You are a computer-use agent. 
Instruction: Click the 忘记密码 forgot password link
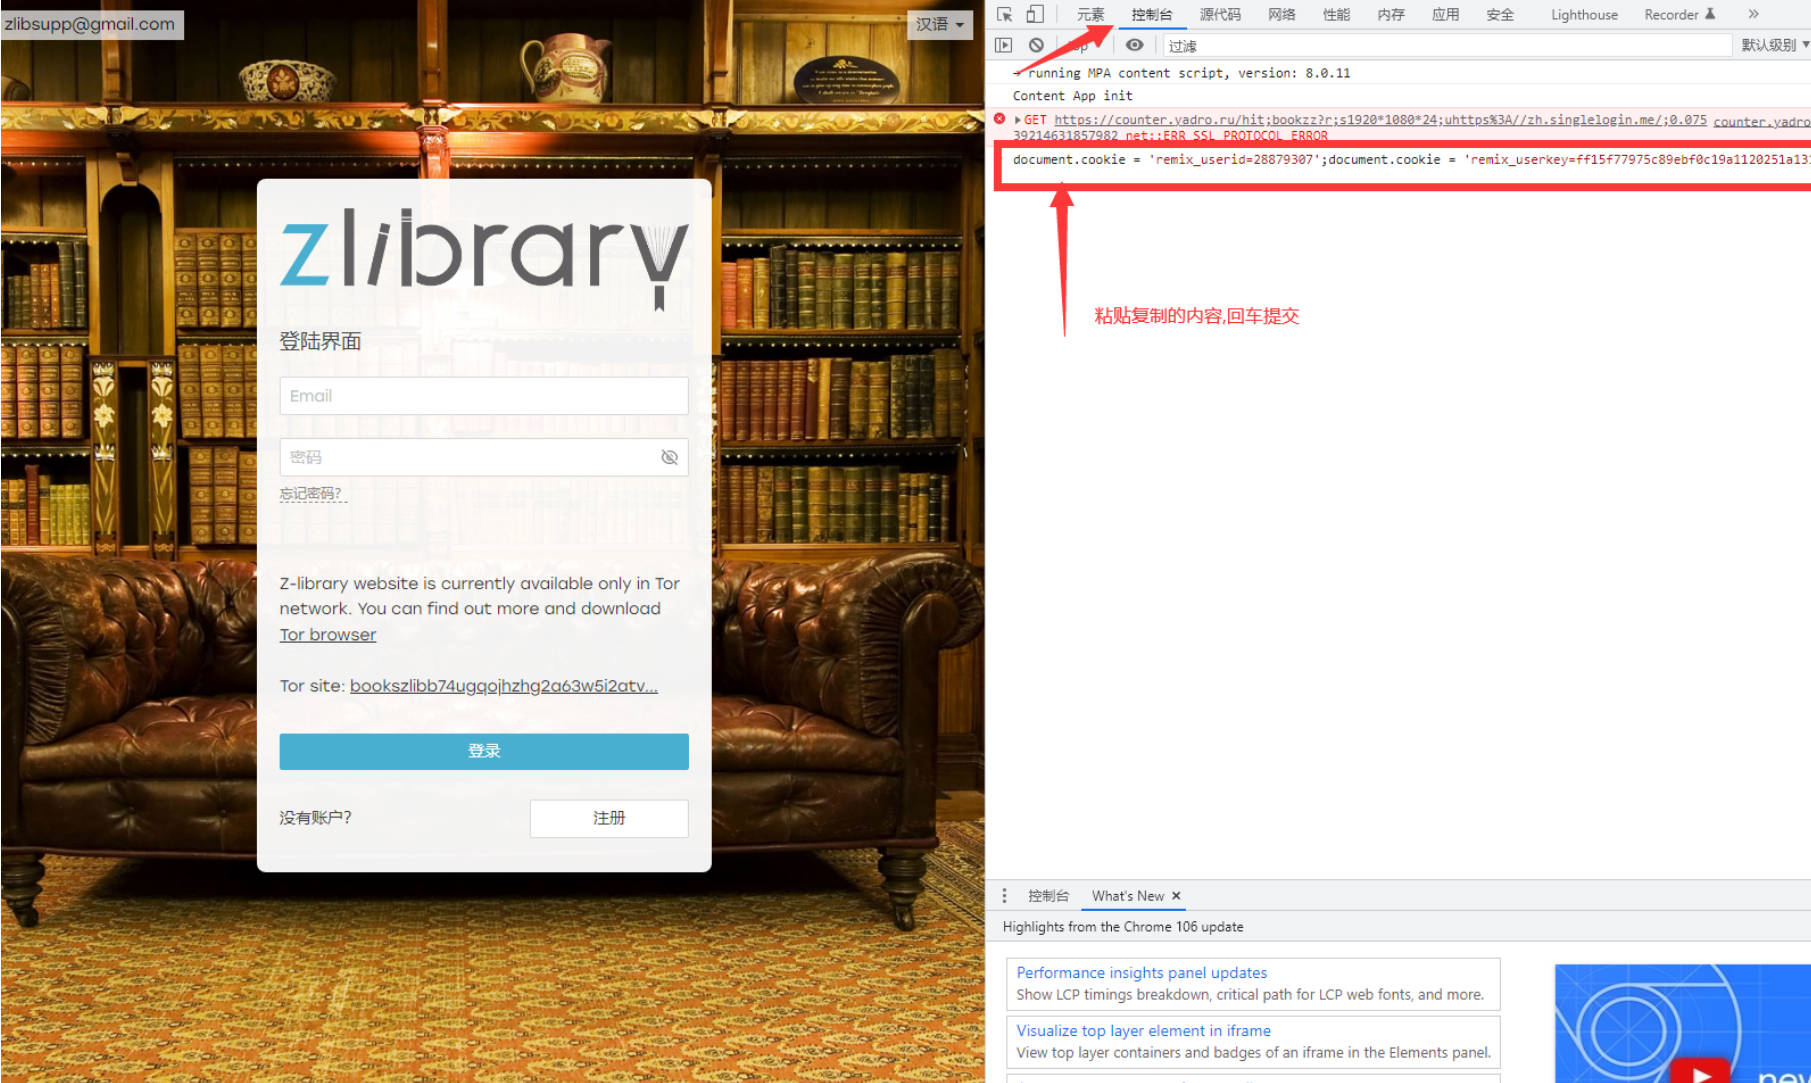click(312, 493)
